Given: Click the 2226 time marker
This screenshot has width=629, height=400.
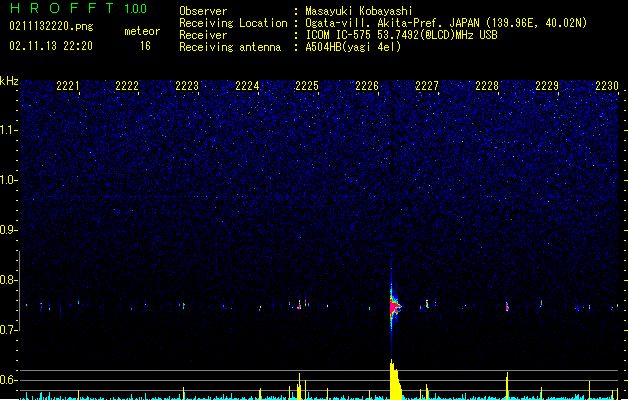Looking at the screenshot, I should 367,86.
